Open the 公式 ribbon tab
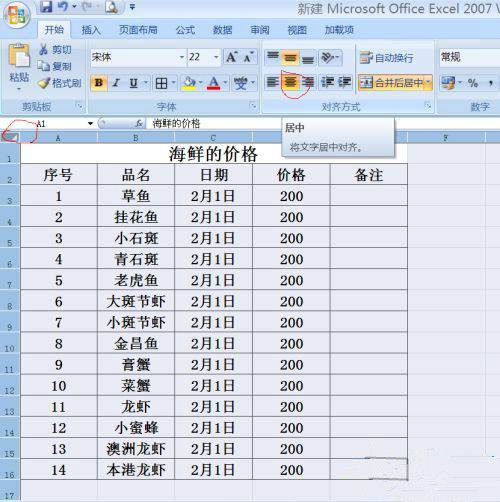Image resolution: width=500 pixels, height=502 pixels. click(185, 30)
